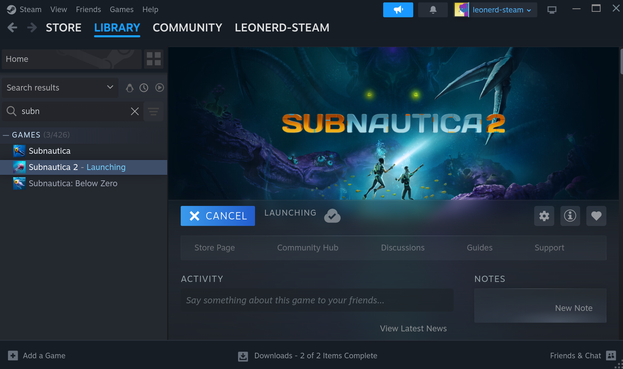Click the cloud sync status icon
This screenshot has width=623, height=369.
(x=332, y=216)
